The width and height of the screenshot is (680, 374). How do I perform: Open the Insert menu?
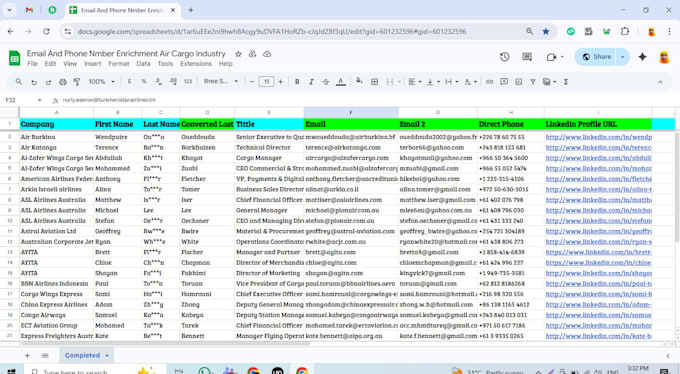92,64
